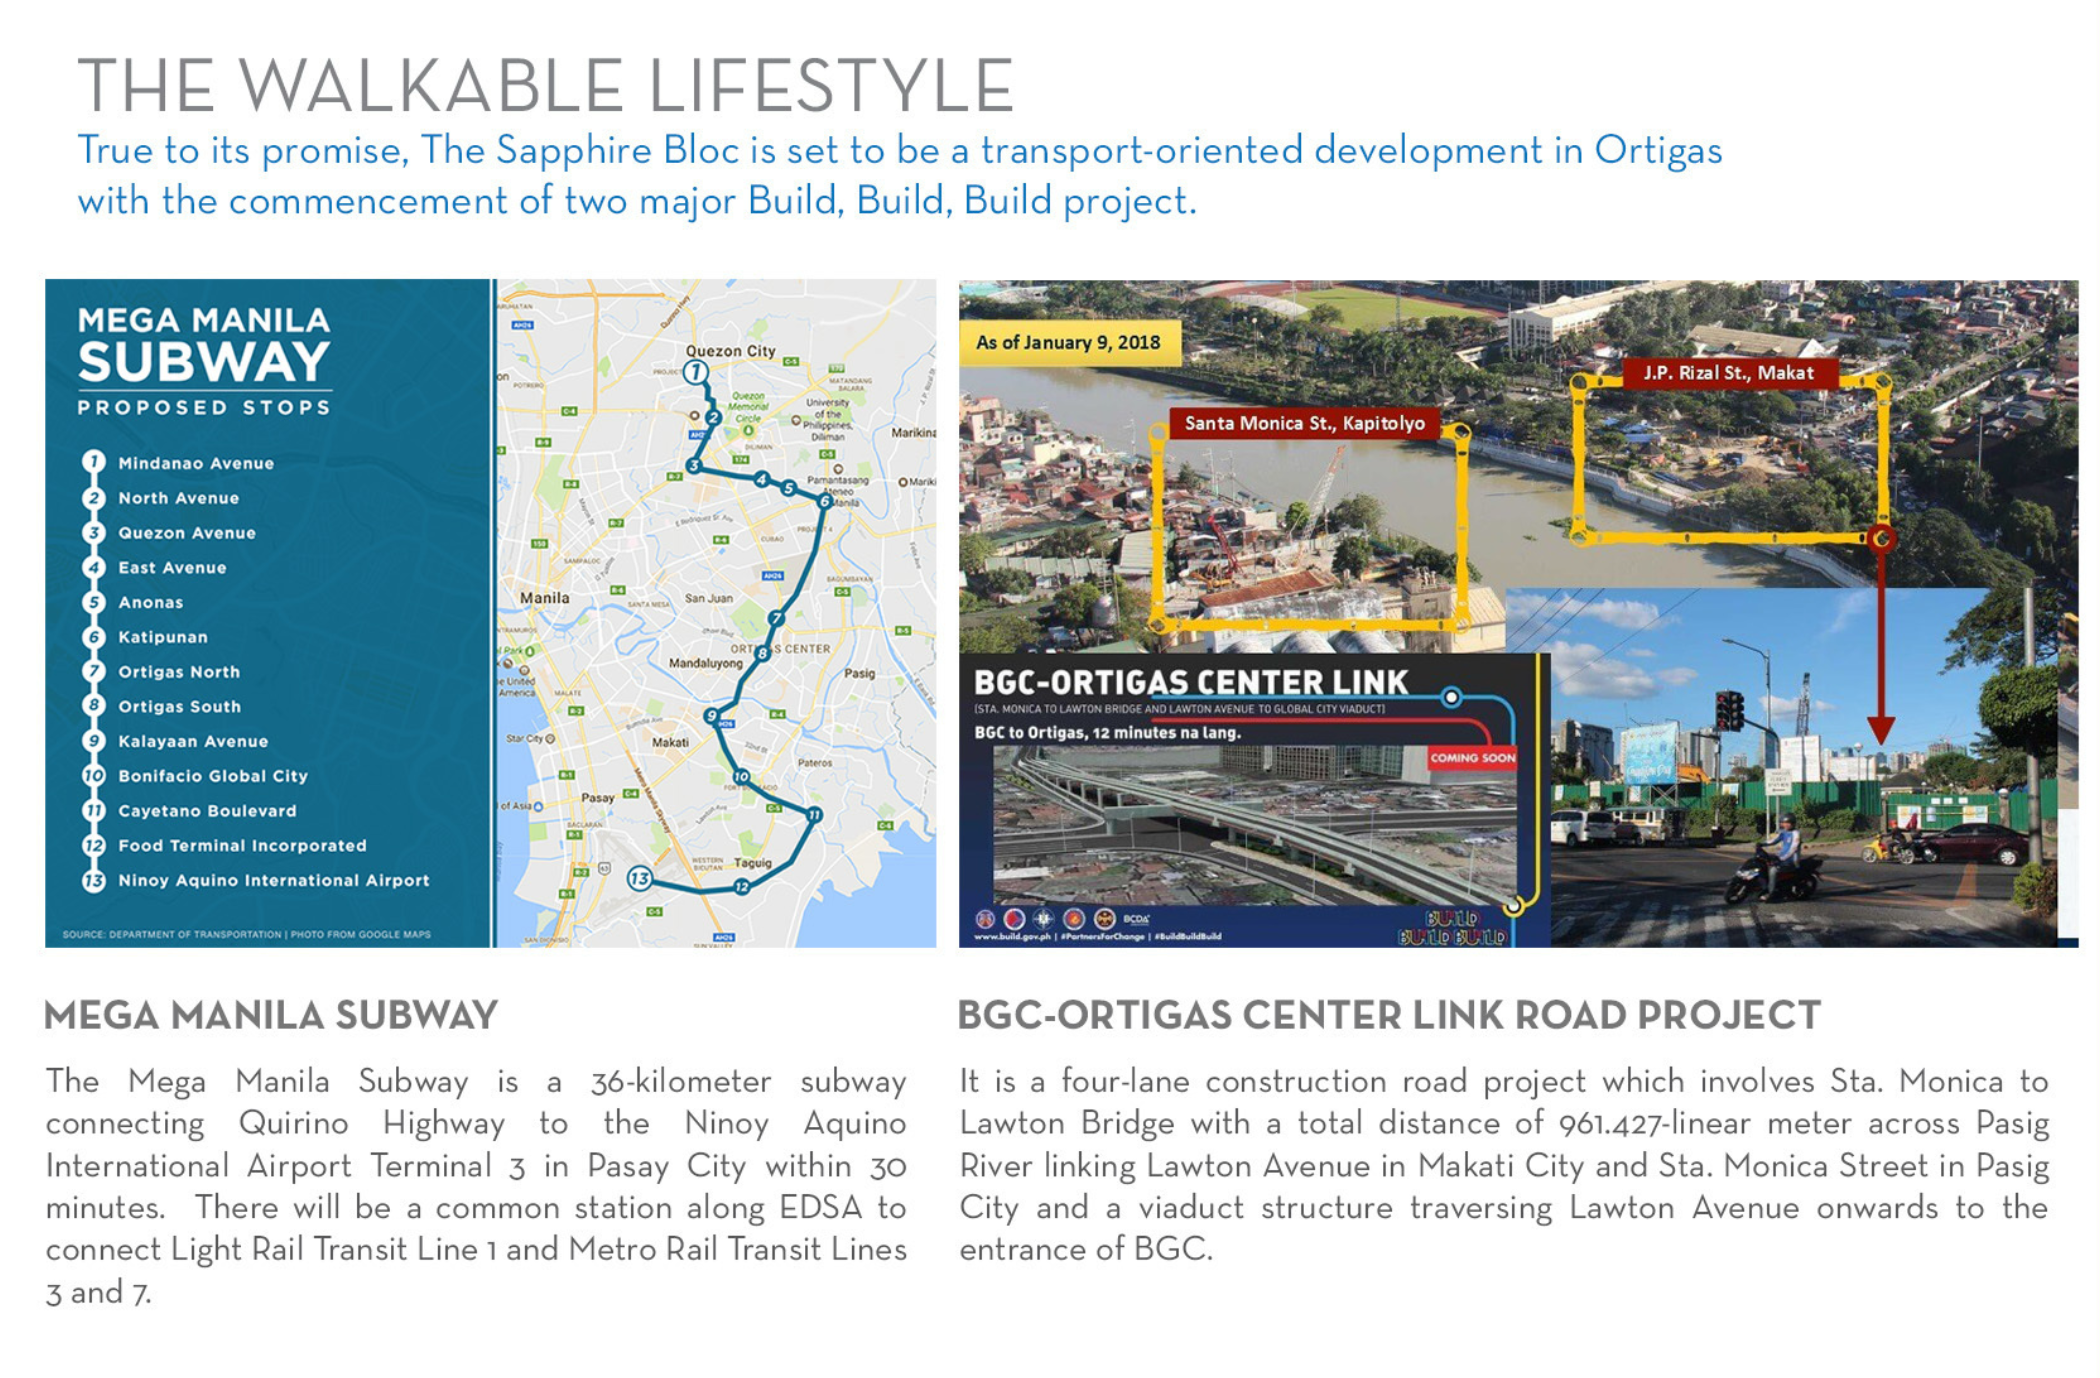Click 'BGC to Ortigas, 12 minutes na lang.' text
2100x1378 pixels.
pos(1107,733)
